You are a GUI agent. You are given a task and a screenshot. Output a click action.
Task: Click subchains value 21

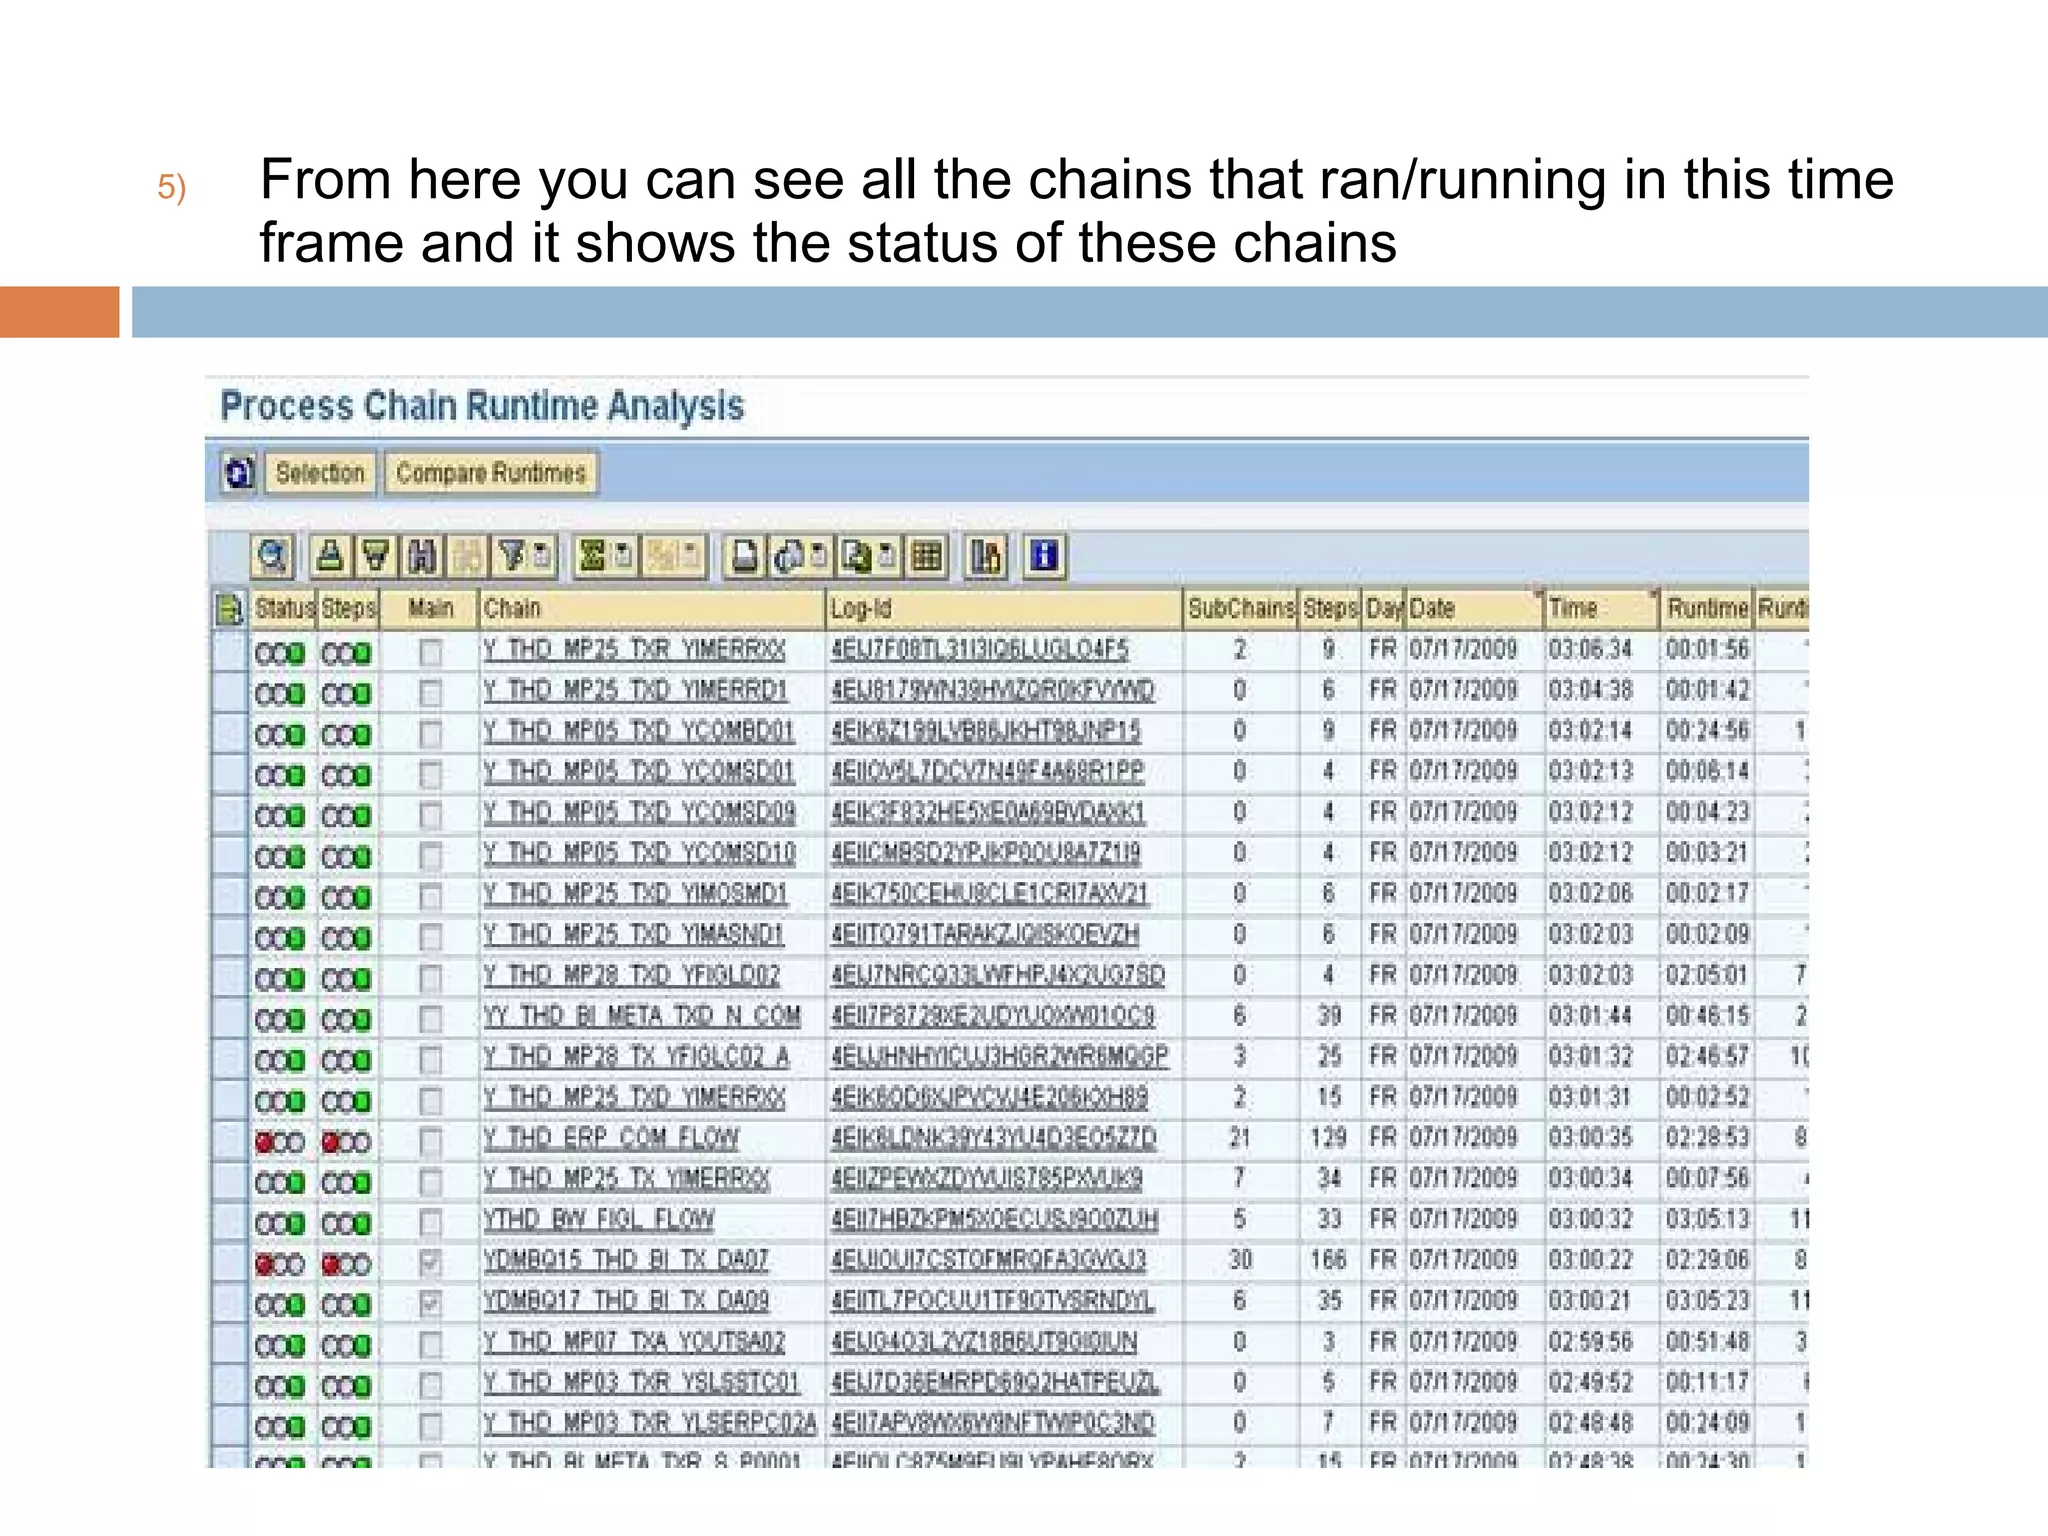click(x=1240, y=1138)
